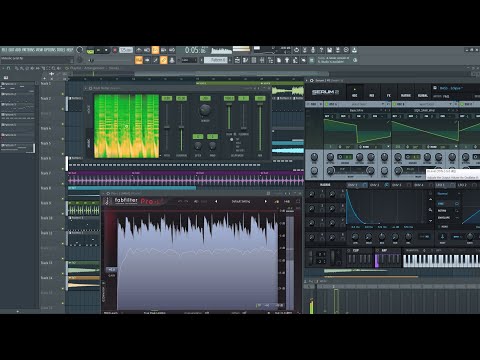Select the ENV 2 tab in Serum

point(374,185)
